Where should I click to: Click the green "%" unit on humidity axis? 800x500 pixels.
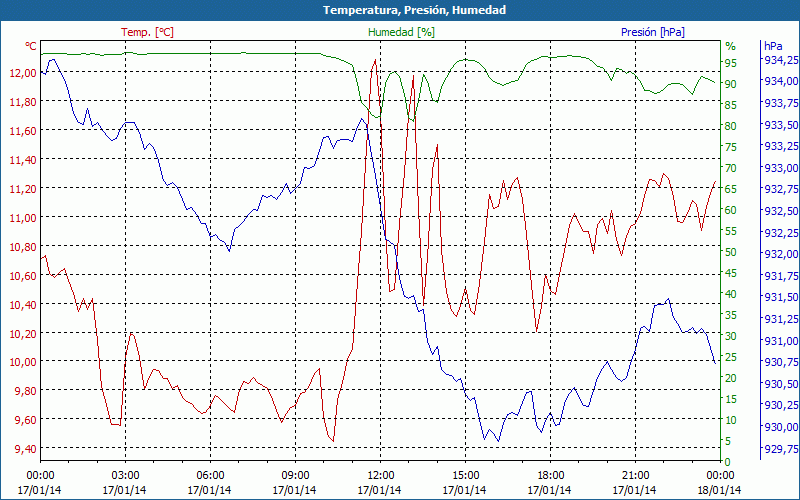point(731,46)
